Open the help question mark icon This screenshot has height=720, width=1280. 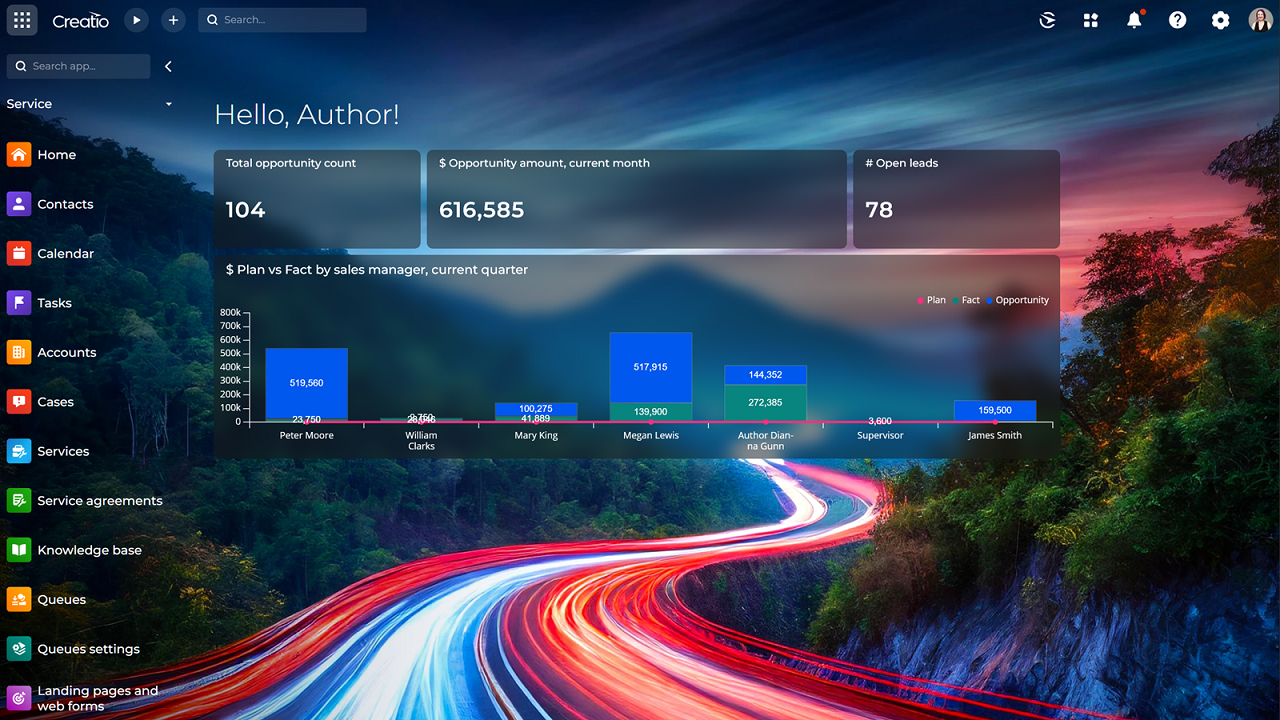coord(1178,20)
